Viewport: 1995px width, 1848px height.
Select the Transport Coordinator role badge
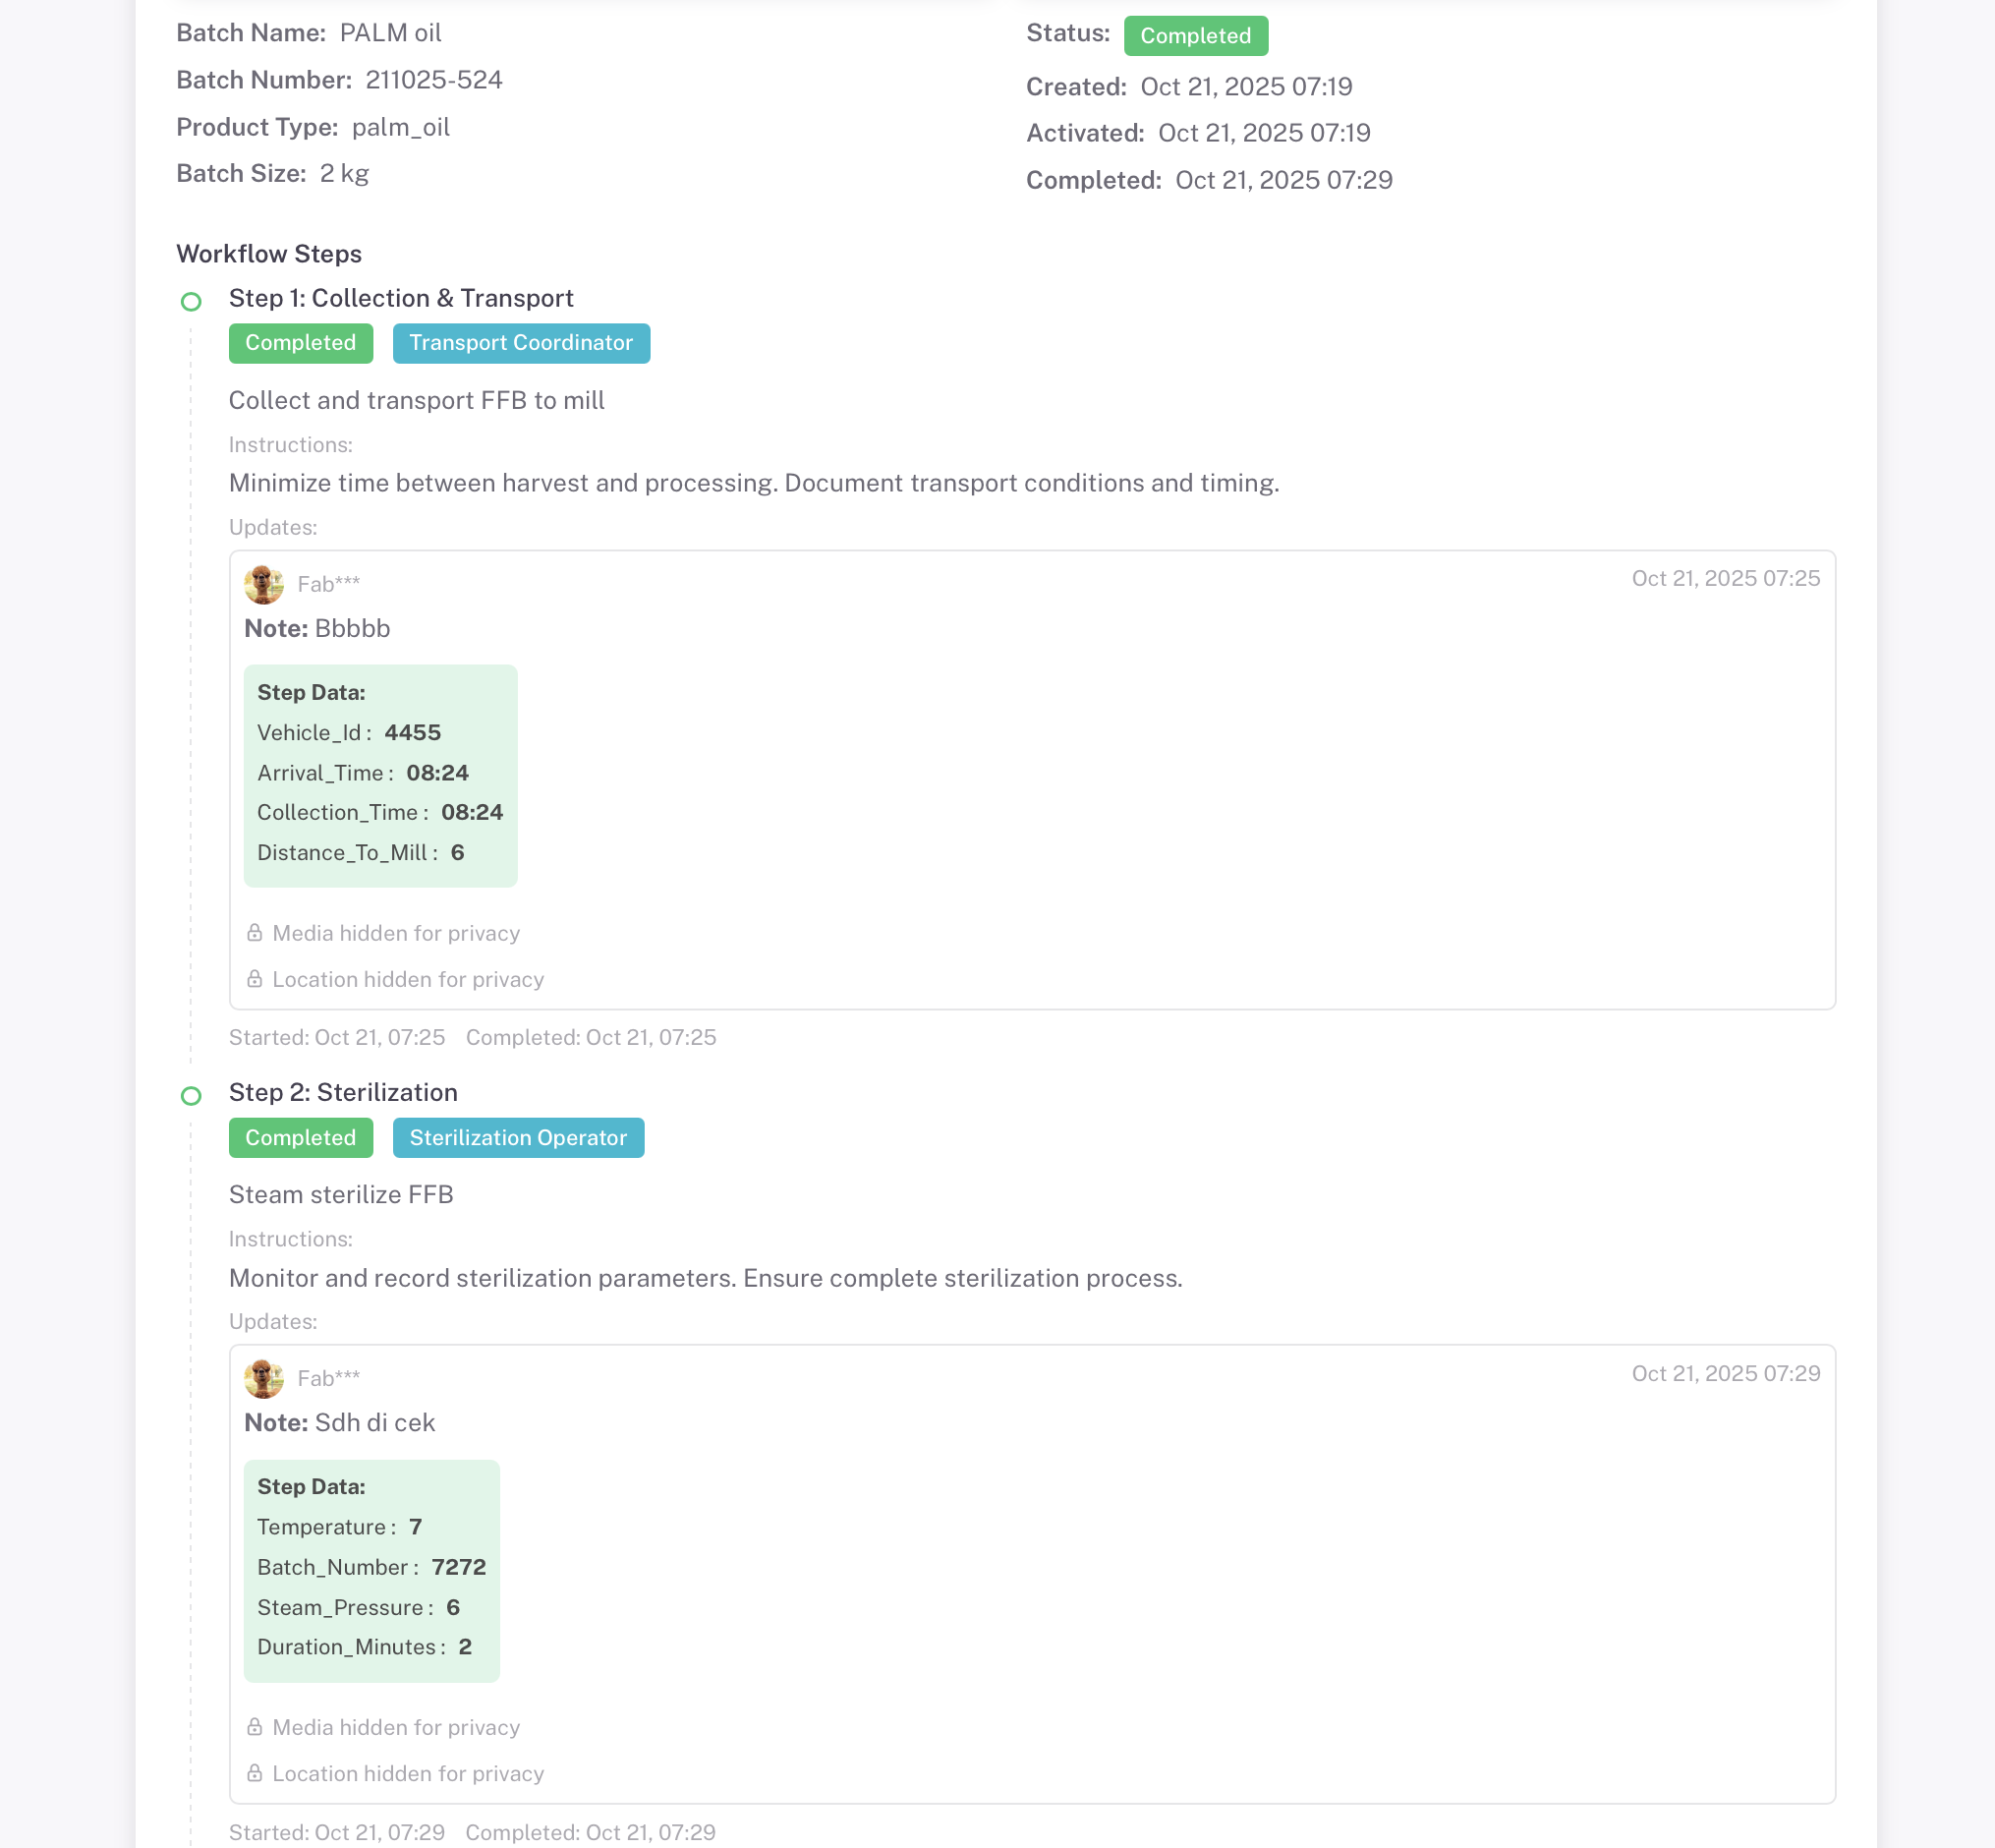[x=520, y=343]
